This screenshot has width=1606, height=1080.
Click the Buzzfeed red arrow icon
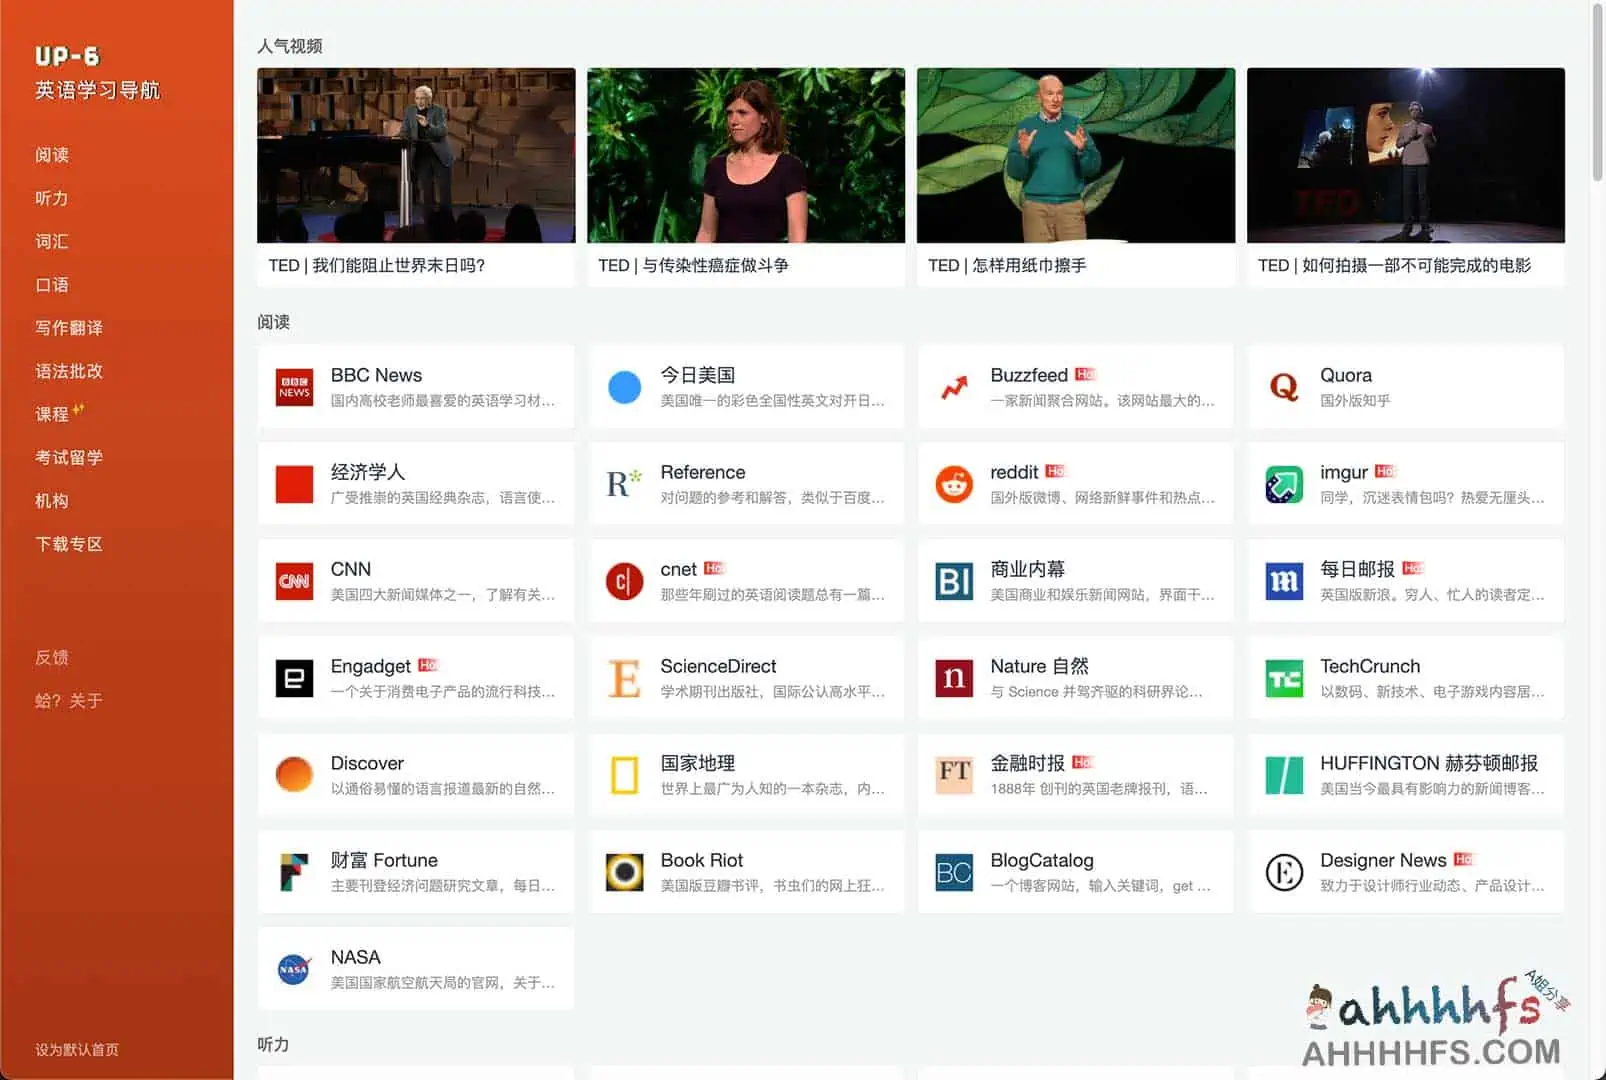coord(954,387)
